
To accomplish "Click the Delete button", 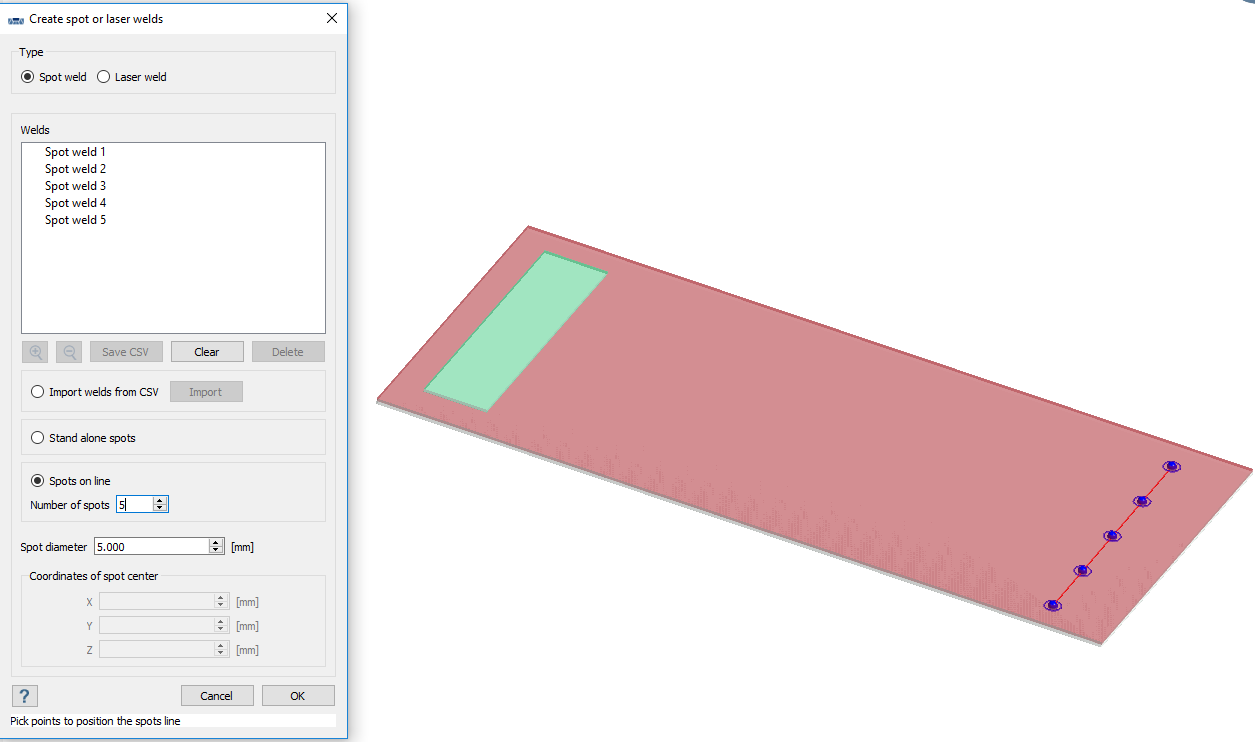I will [x=288, y=352].
